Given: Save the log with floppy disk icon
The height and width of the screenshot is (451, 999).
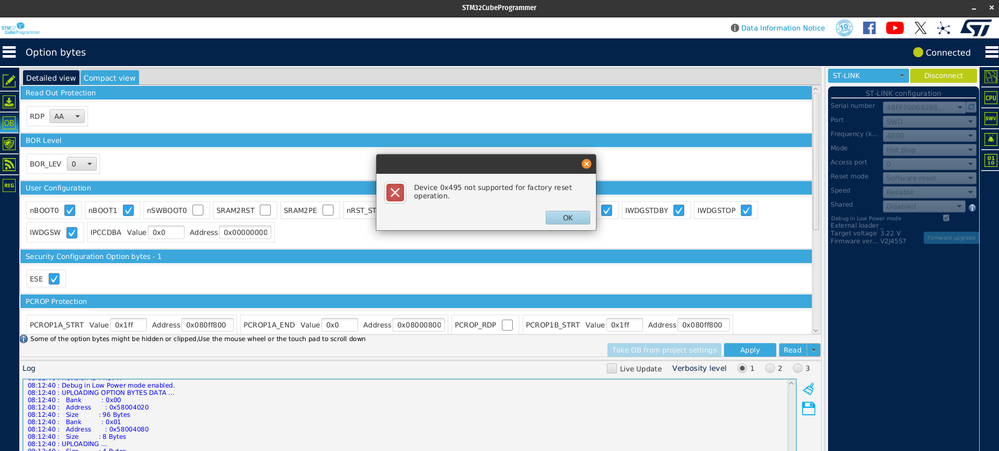Looking at the screenshot, I should click(809, 409).
